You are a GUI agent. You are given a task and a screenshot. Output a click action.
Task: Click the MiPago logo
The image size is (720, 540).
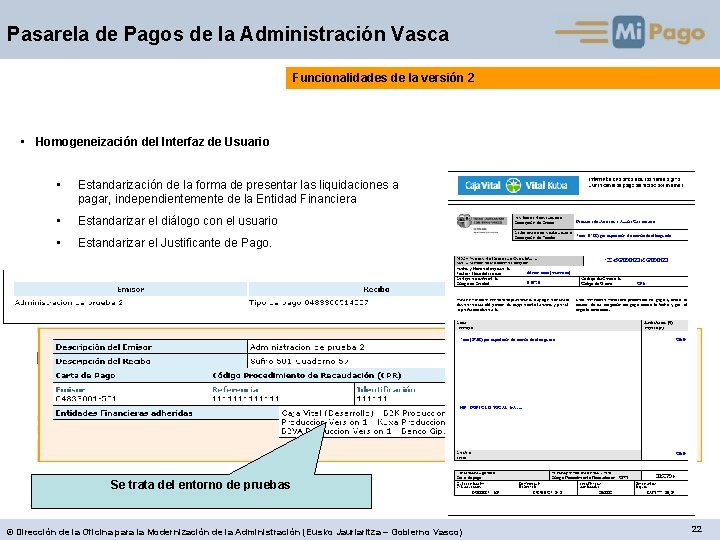tap(630, 31)
